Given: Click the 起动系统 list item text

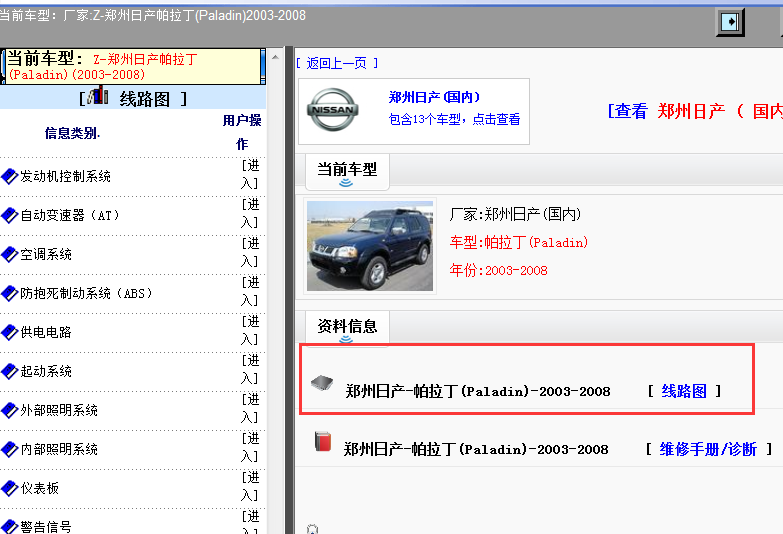Looking at the screenshot, I should click(x=46, y=371).
